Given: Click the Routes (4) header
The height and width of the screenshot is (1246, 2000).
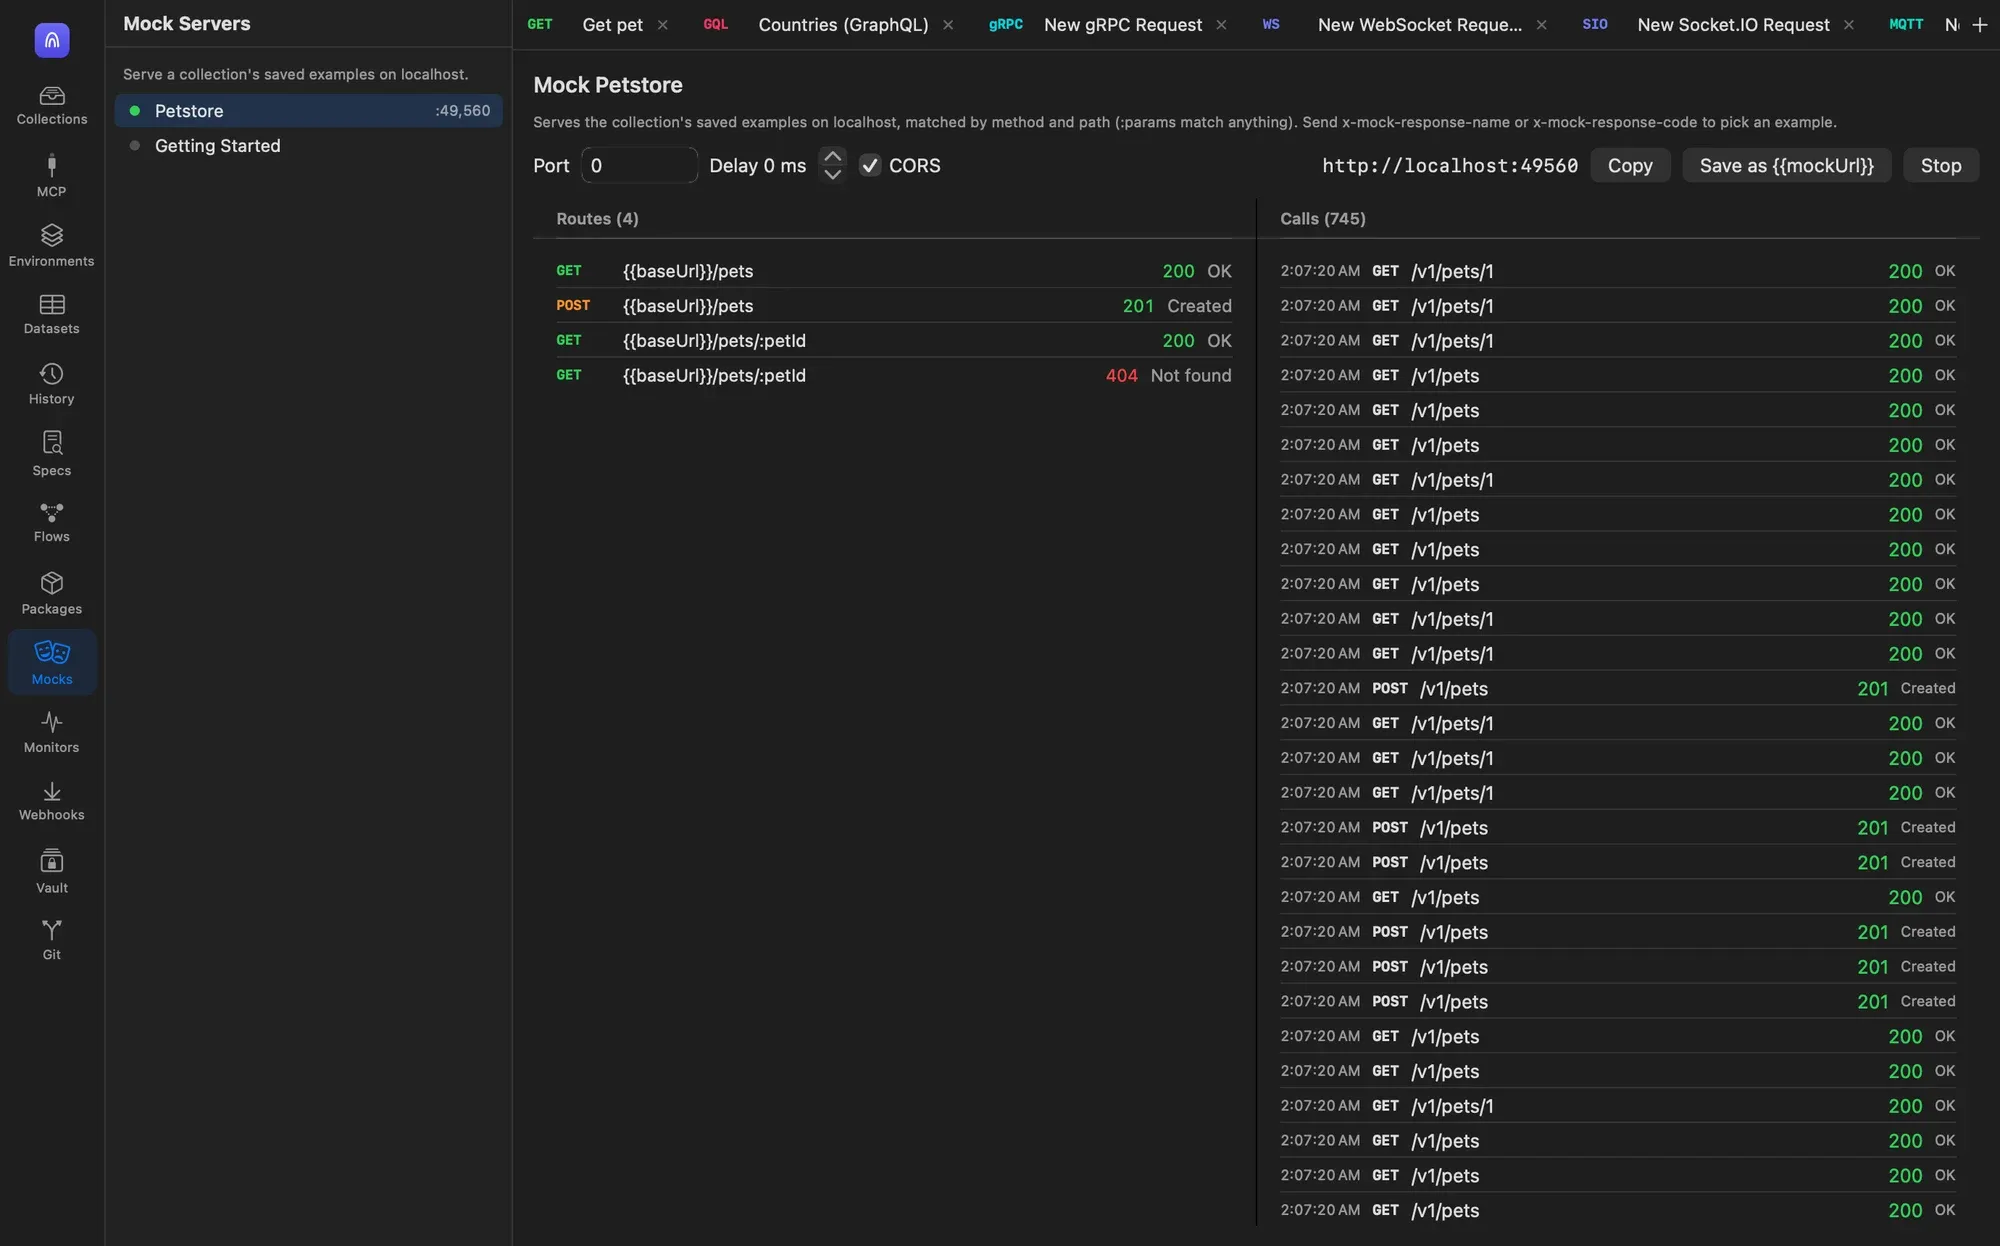Looking at the screenshot, I should point(597,219).
